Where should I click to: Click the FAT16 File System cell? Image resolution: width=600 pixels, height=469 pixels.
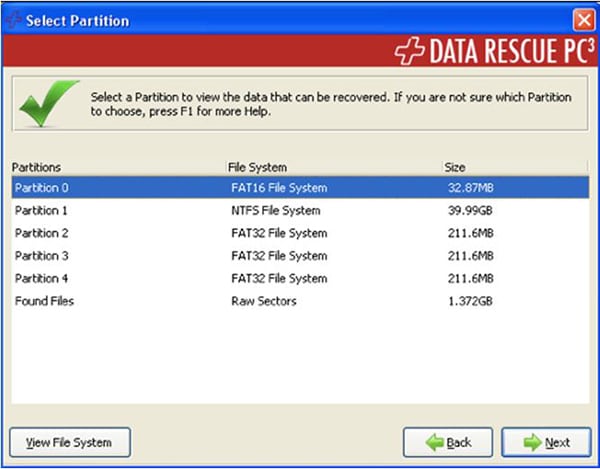pos(279,188)
